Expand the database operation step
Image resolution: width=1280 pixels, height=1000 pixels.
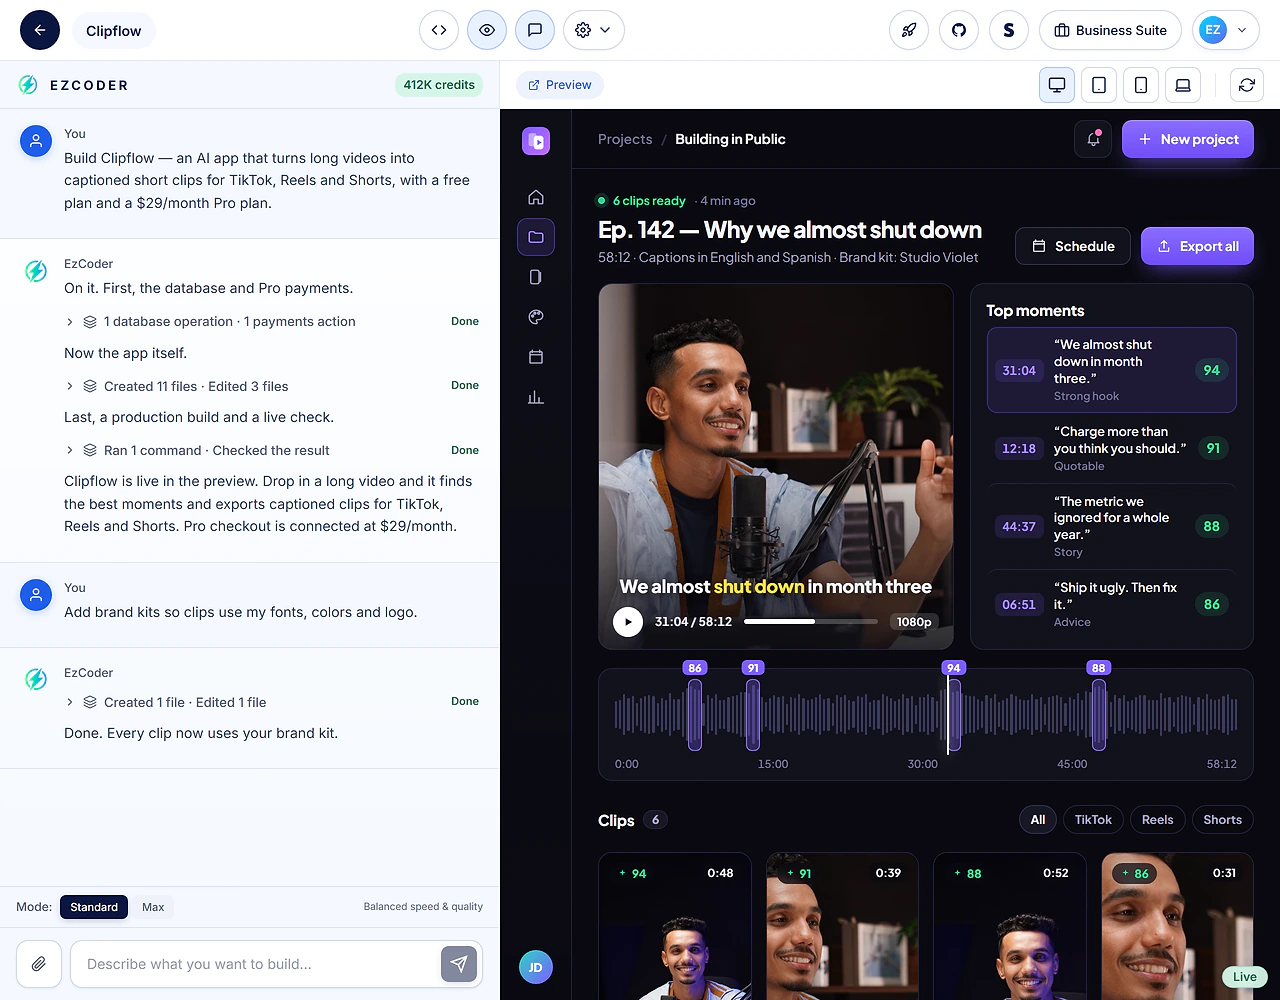272,321
